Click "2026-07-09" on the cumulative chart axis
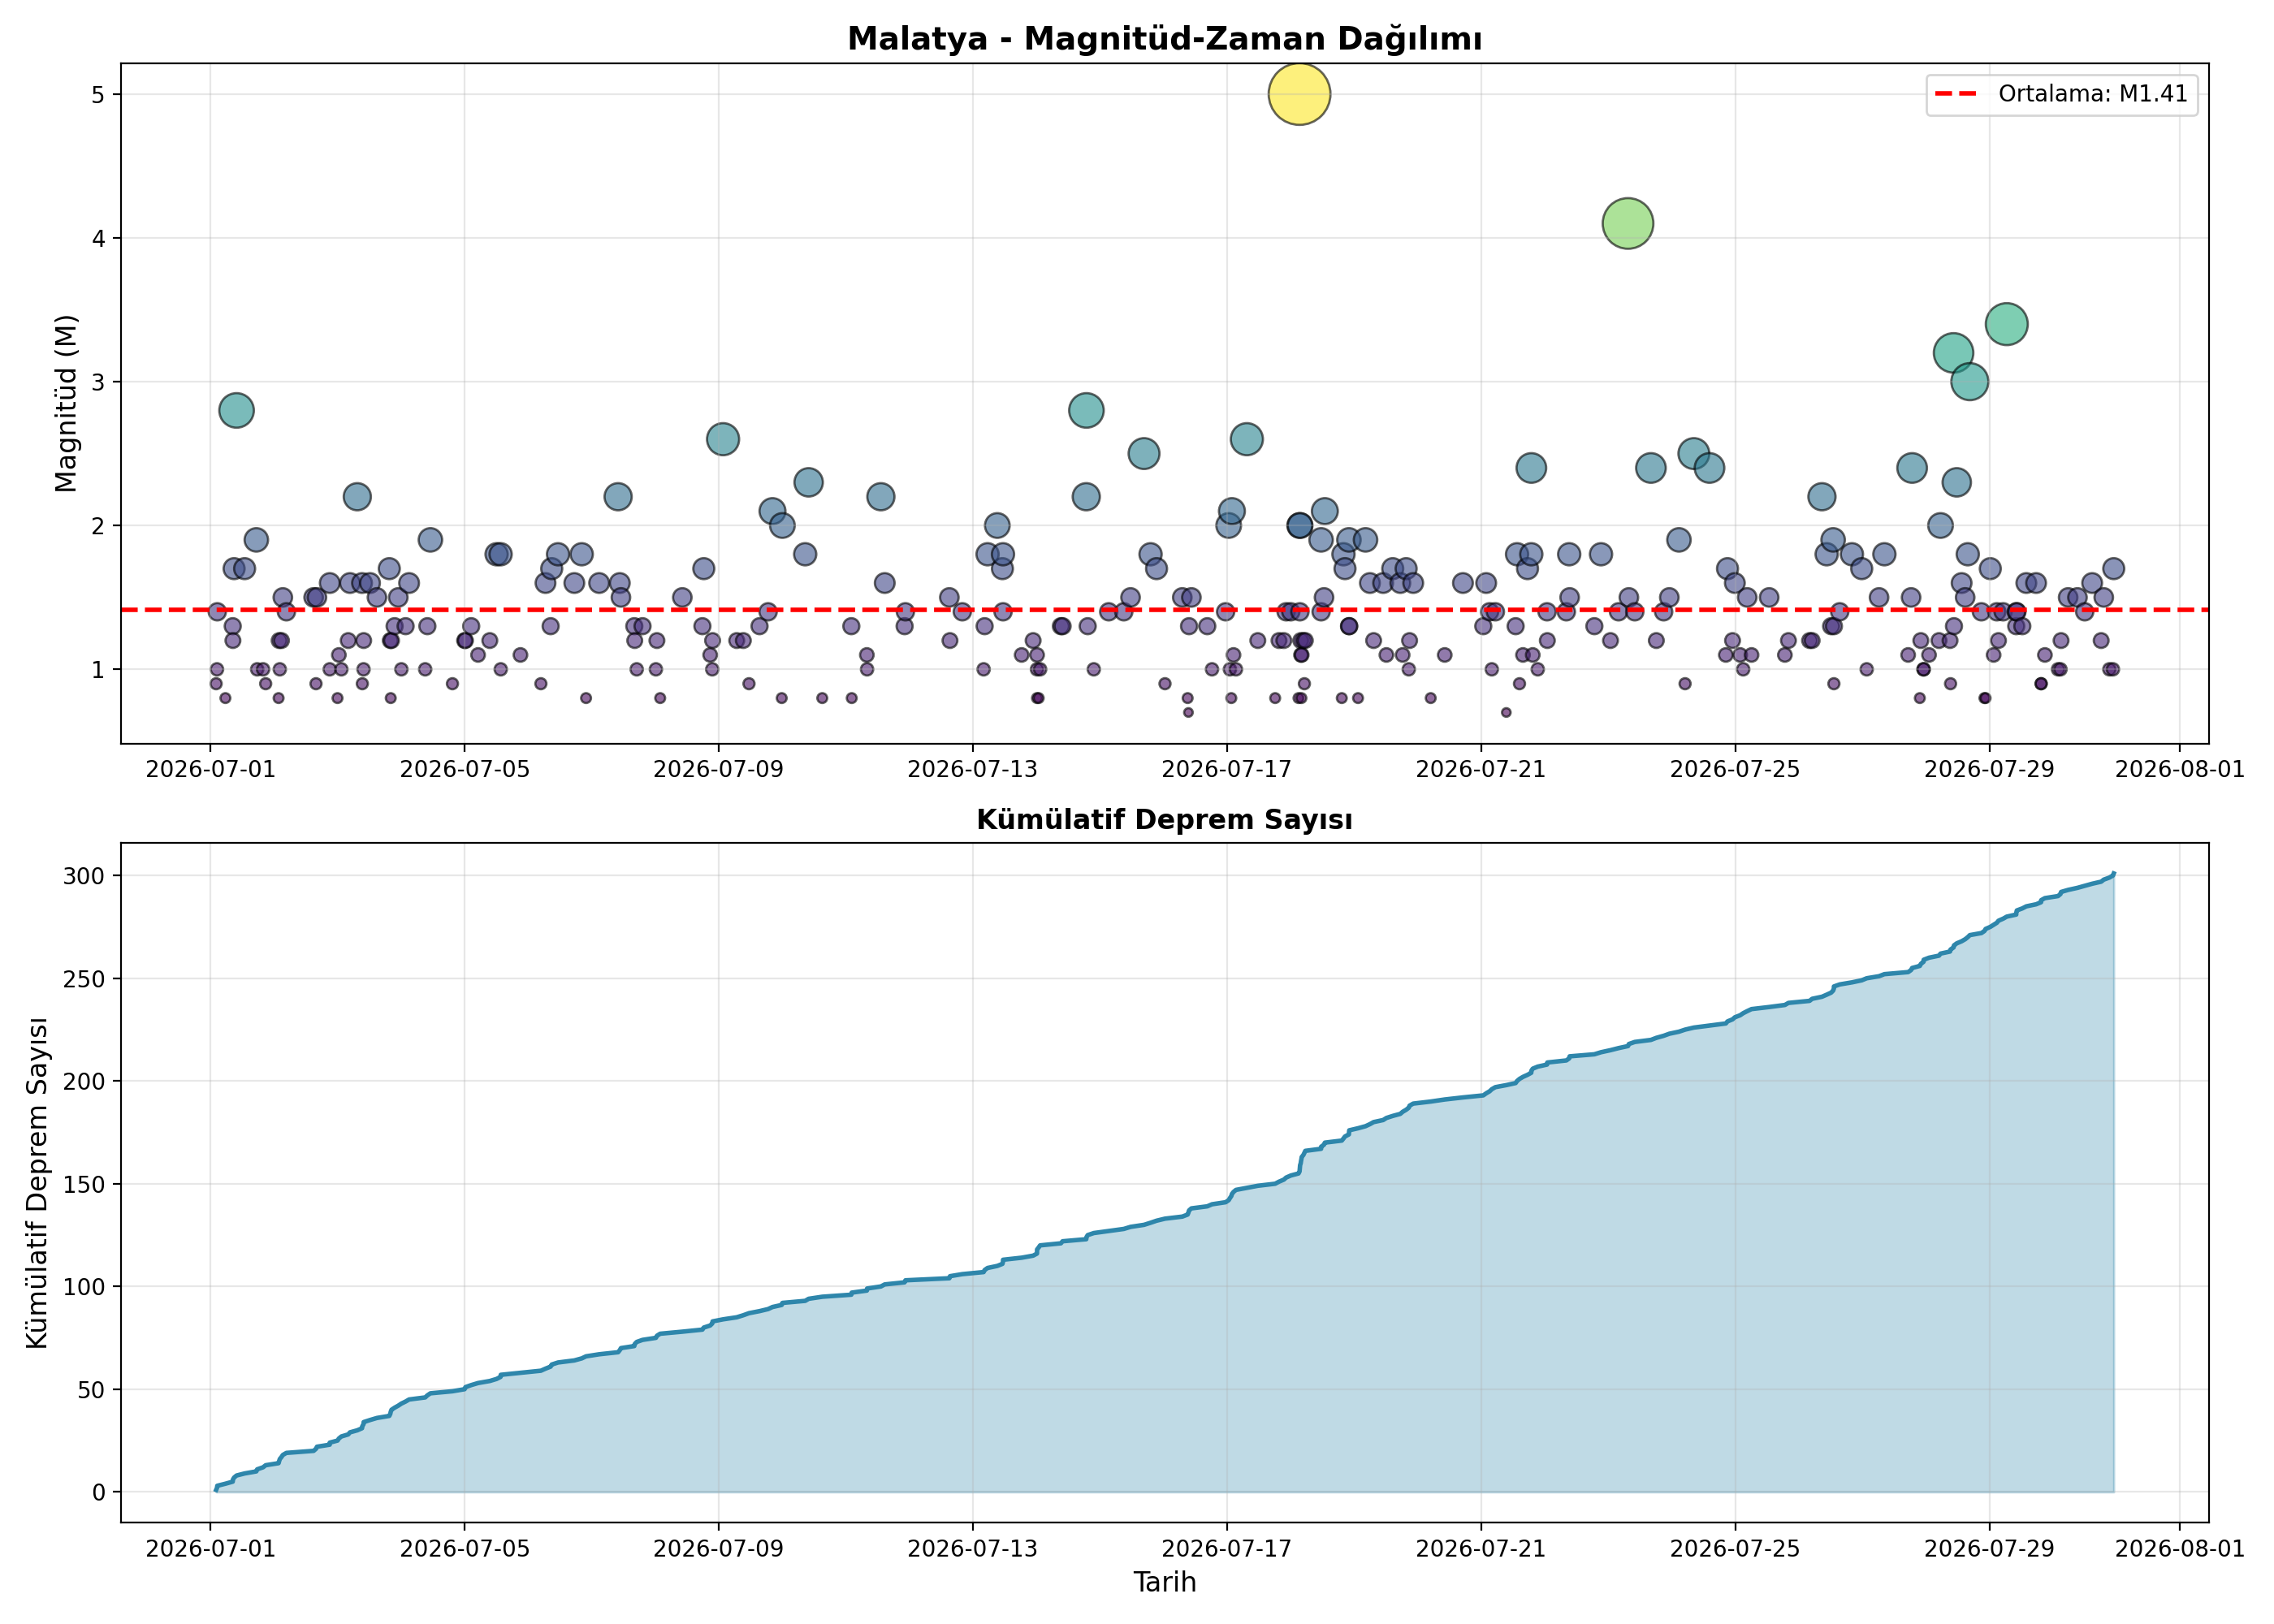Viewport: 2274px width, 1624px height. point(718,1549)
